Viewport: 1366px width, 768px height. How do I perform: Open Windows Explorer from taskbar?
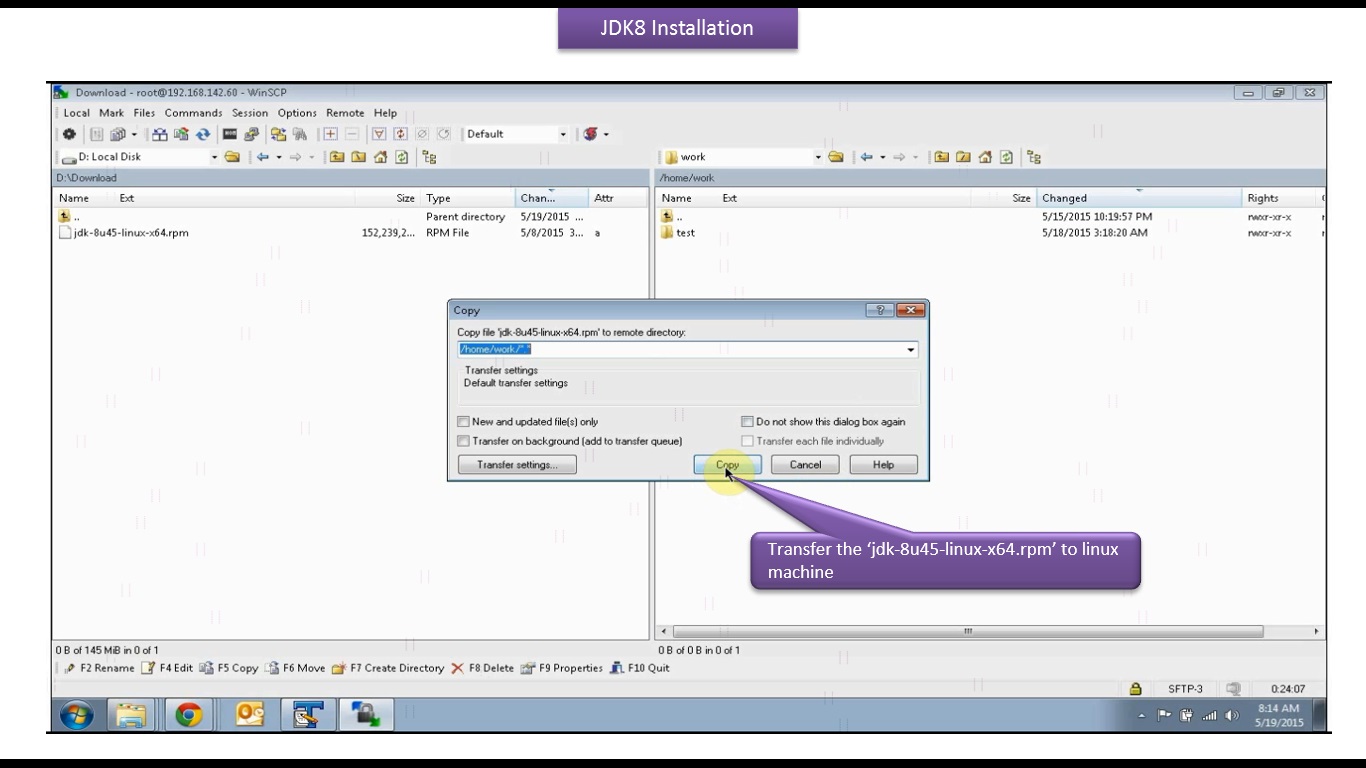(130, 714)
